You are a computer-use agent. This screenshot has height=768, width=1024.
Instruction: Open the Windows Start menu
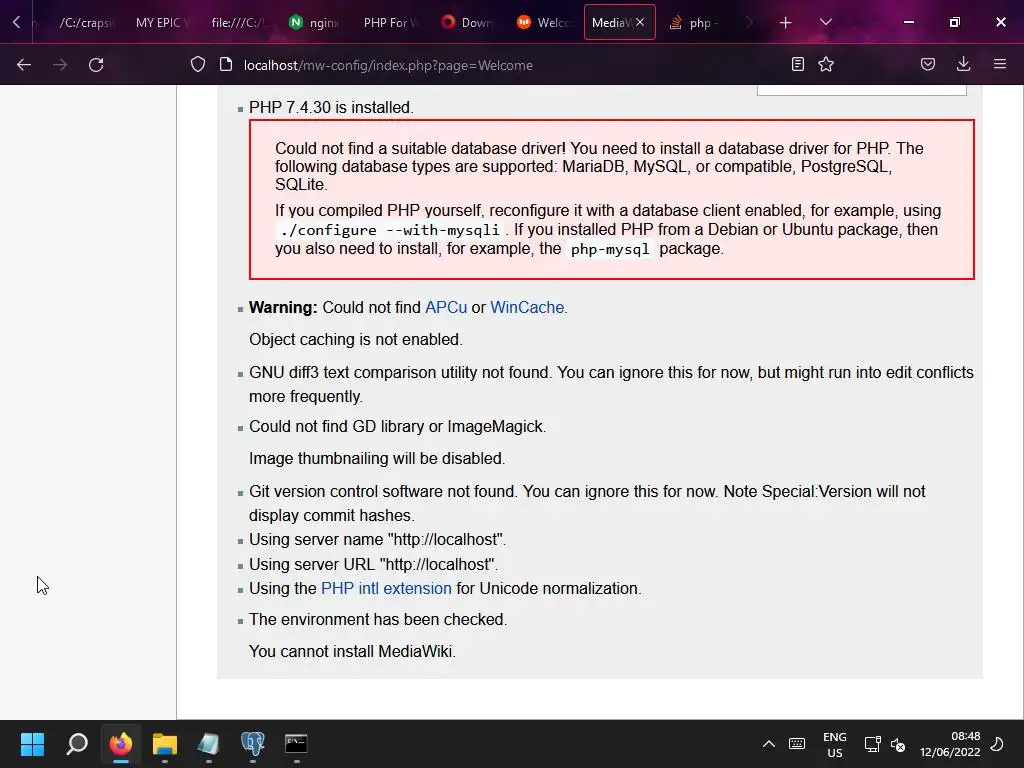(x=32, y=744)
